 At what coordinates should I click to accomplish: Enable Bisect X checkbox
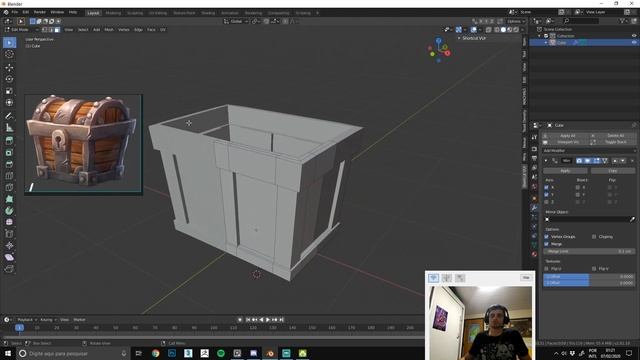pyautogui.click(x=578, y=187)
